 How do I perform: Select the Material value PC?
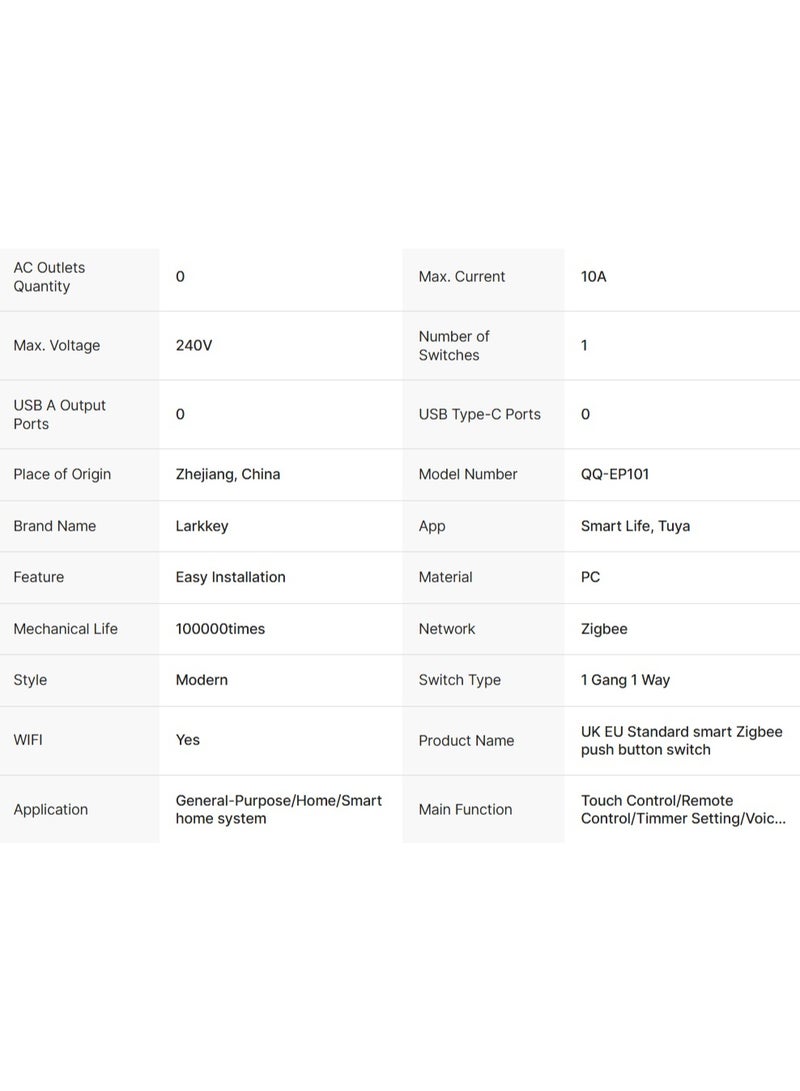coord(590,578)
